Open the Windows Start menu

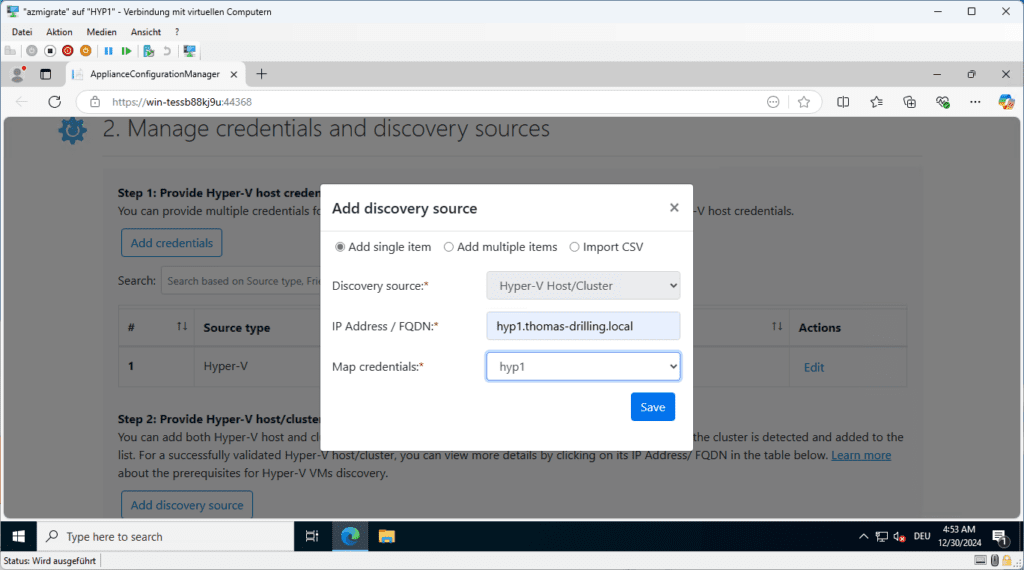click(x=18, y=536)
